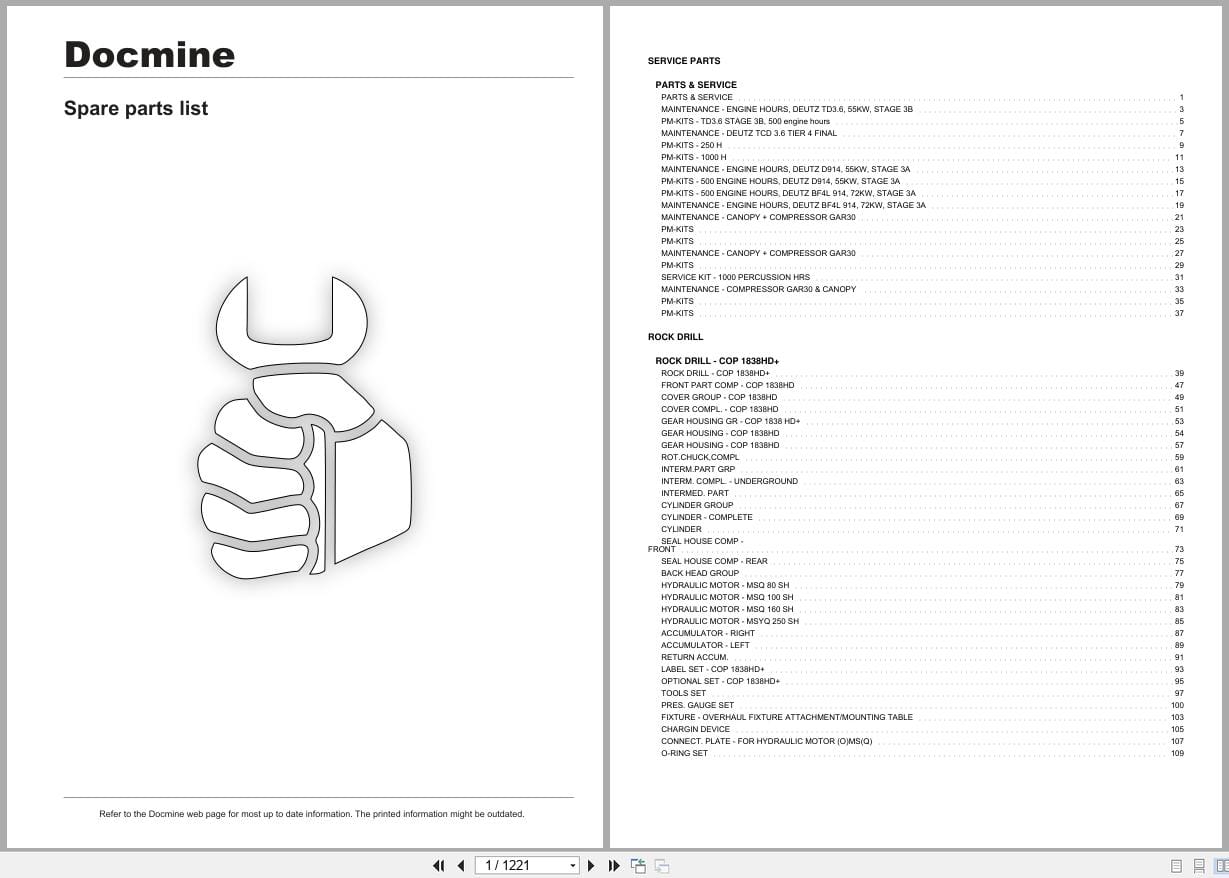Image resolution: width=1229 pixels, height=878 pixels.
Task: Click the bold ROCK DRILL - COP 1838HD+ subheading
Action: click(x=717, y=361)
